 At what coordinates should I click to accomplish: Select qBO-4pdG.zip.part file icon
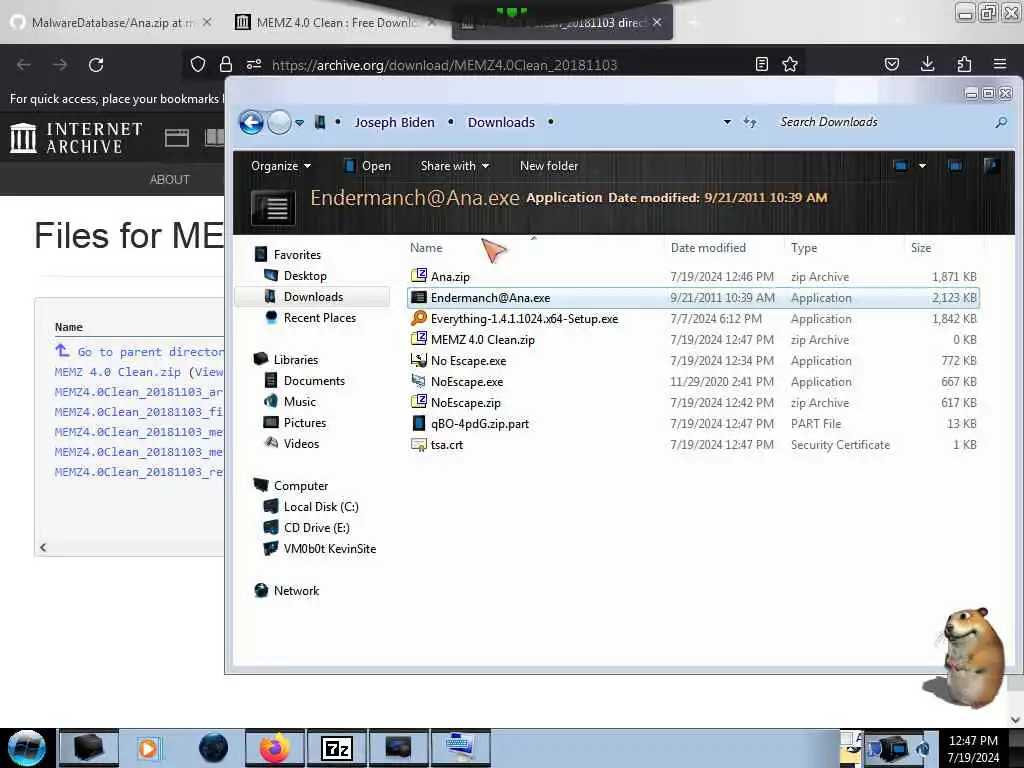[419, 423]
